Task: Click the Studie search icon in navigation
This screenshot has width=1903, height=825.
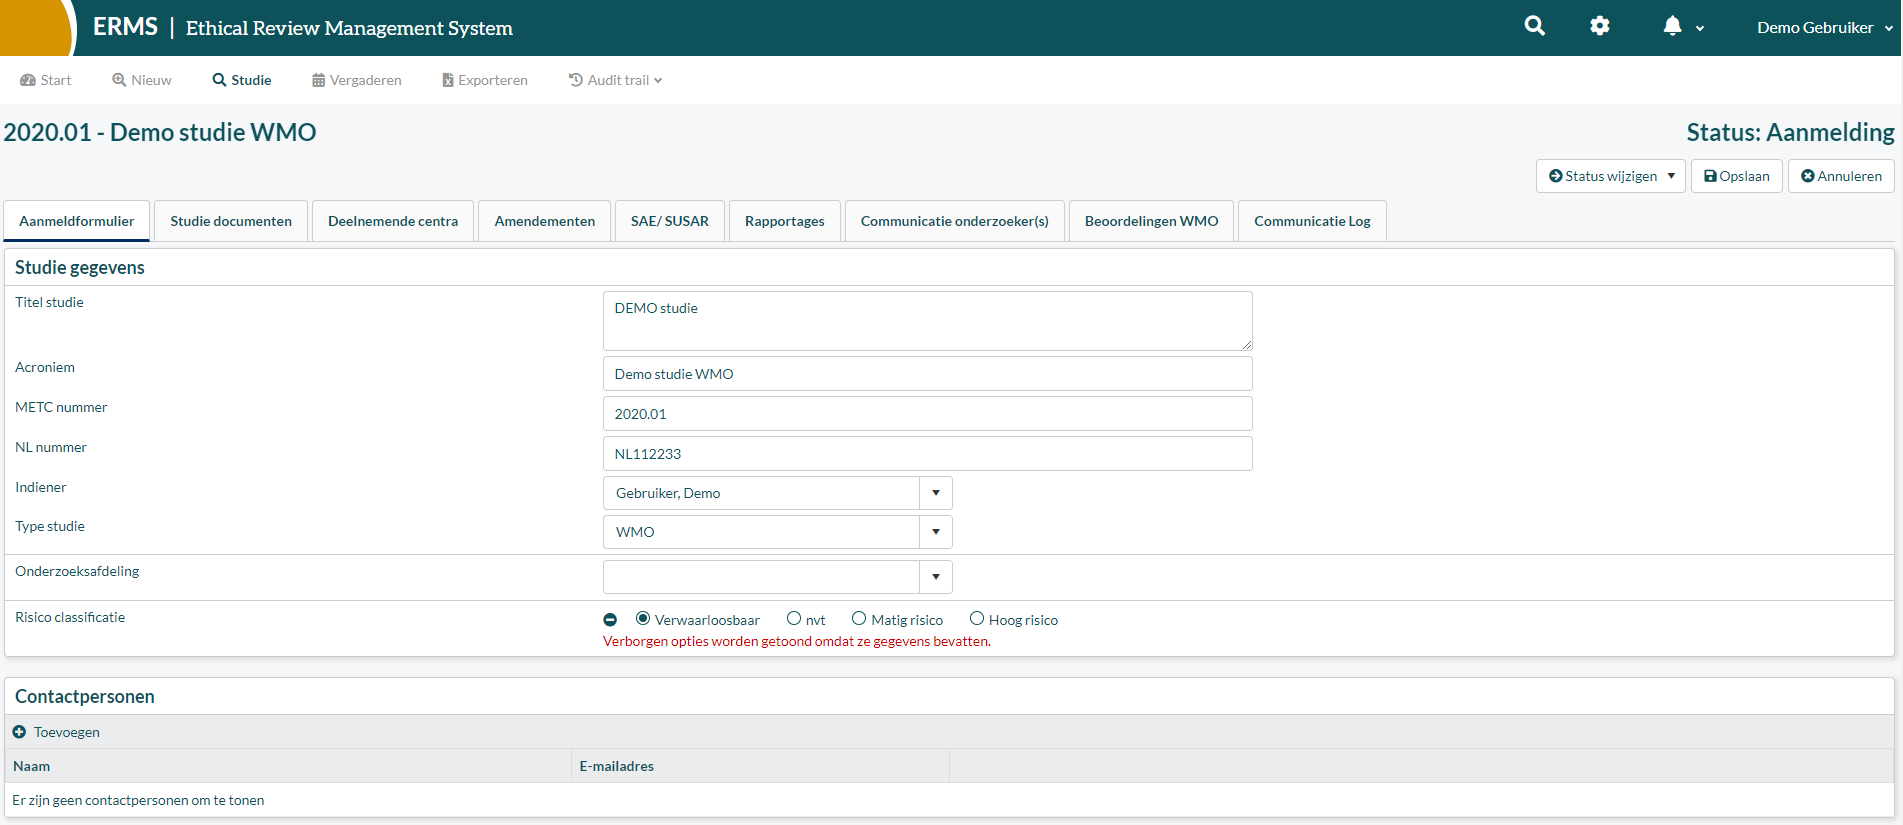Action: (x=219, y=80)
